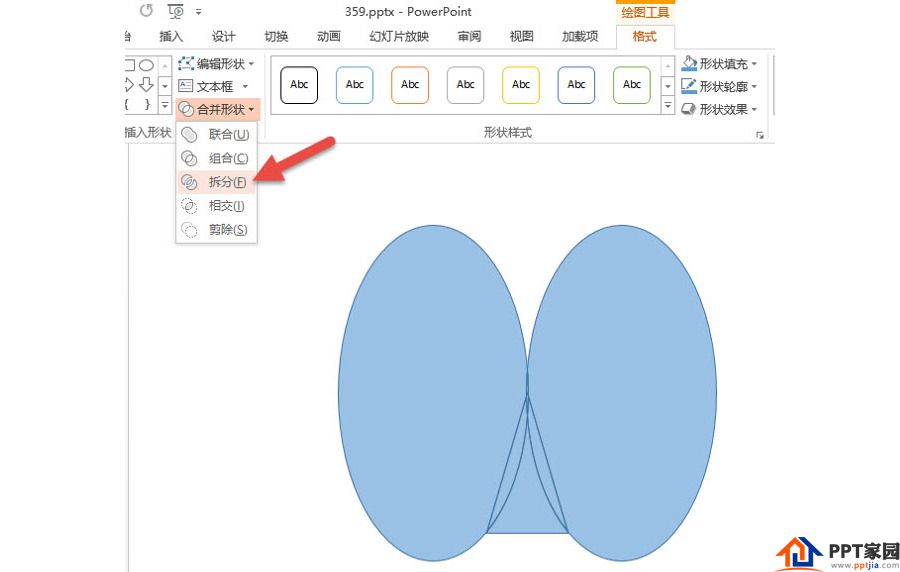Choose Union (联合) from merge shapes menu
Screen dimensions: 900x572
tap(216, 135)
